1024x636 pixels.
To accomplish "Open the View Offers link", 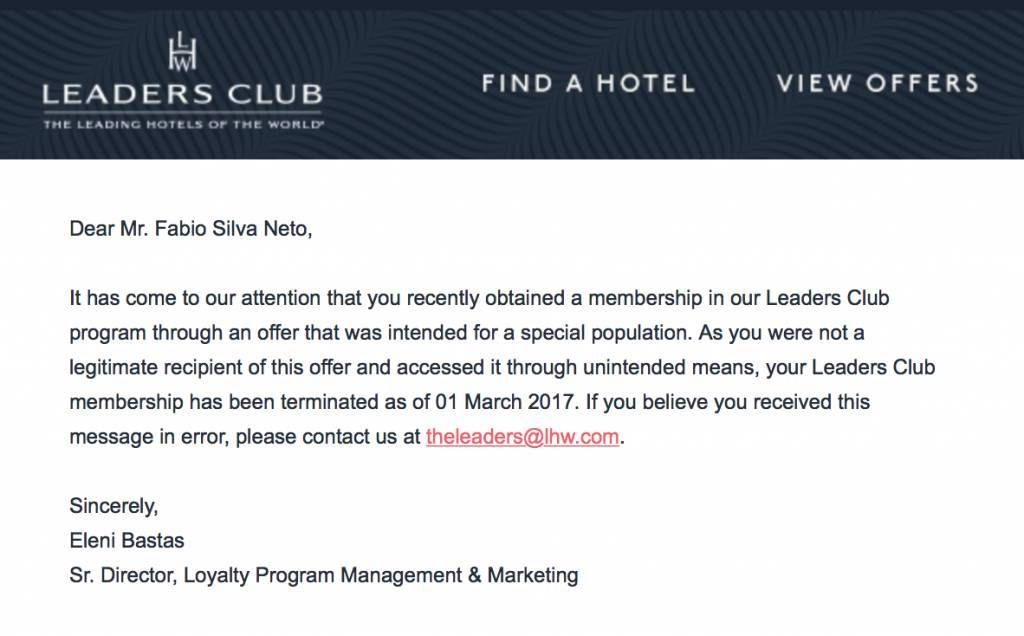I will pyautogui.click(x=877, y=84).
